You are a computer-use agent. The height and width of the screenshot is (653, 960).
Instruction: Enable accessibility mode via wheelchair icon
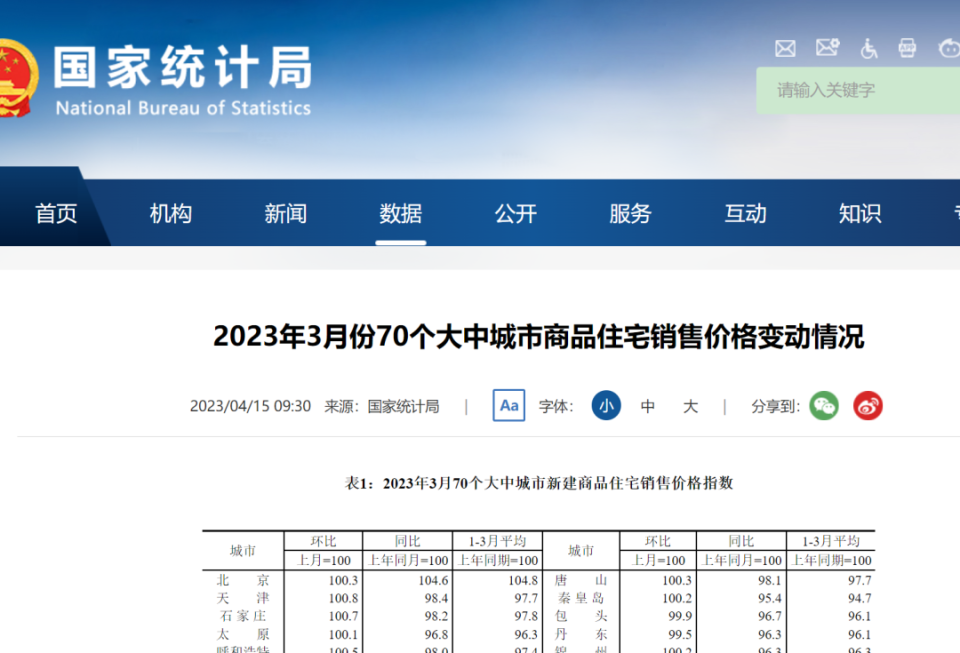tap(868, 47)
